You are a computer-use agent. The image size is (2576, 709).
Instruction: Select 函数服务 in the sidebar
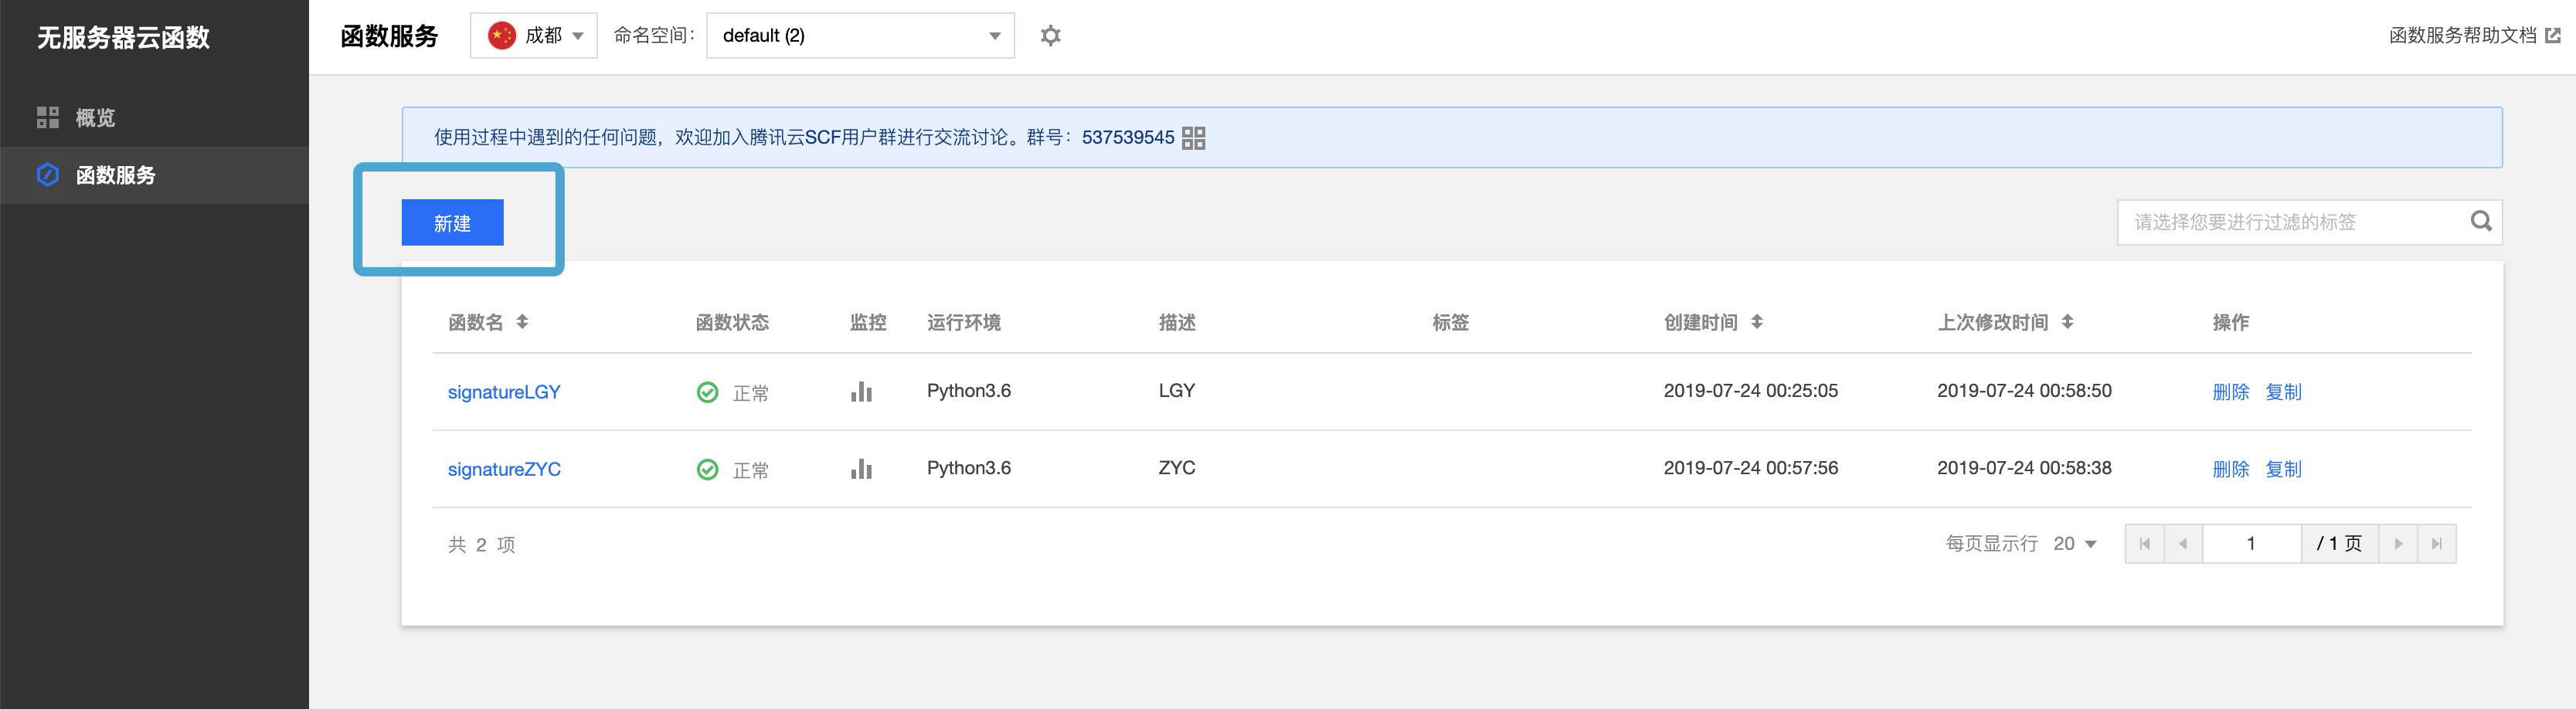[x=154, y=176]
